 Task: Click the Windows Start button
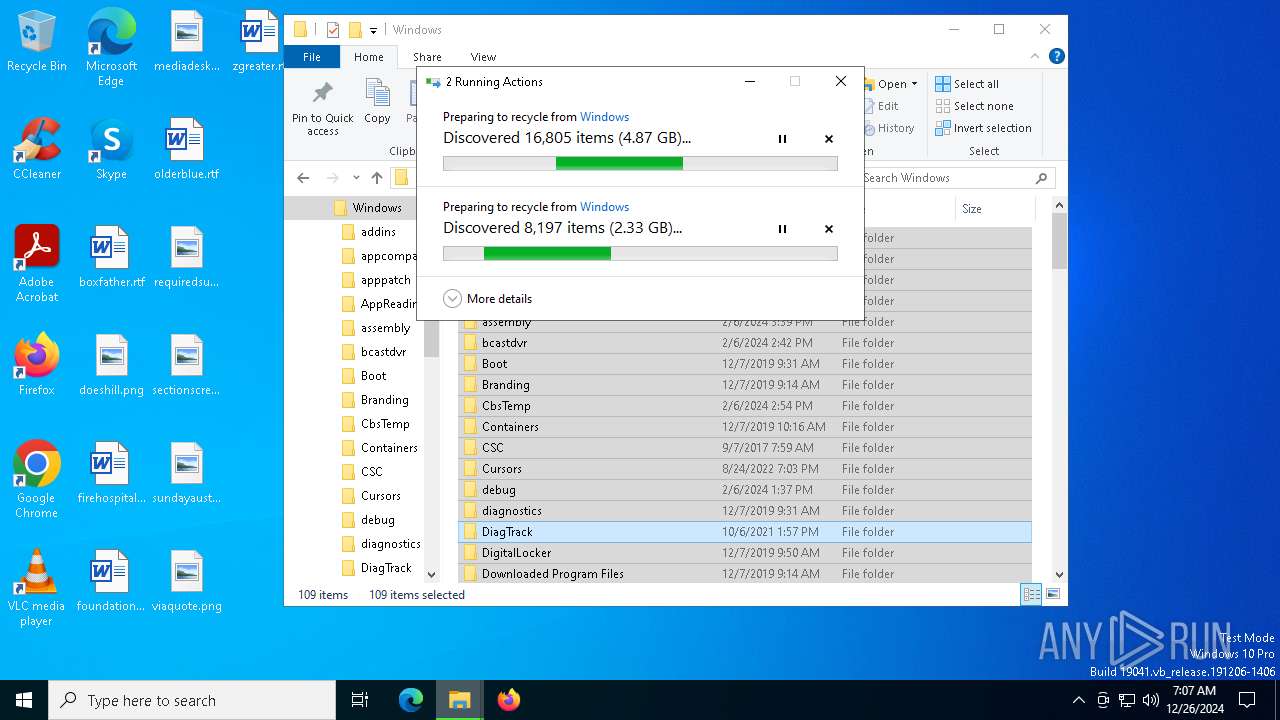[24, 700]
